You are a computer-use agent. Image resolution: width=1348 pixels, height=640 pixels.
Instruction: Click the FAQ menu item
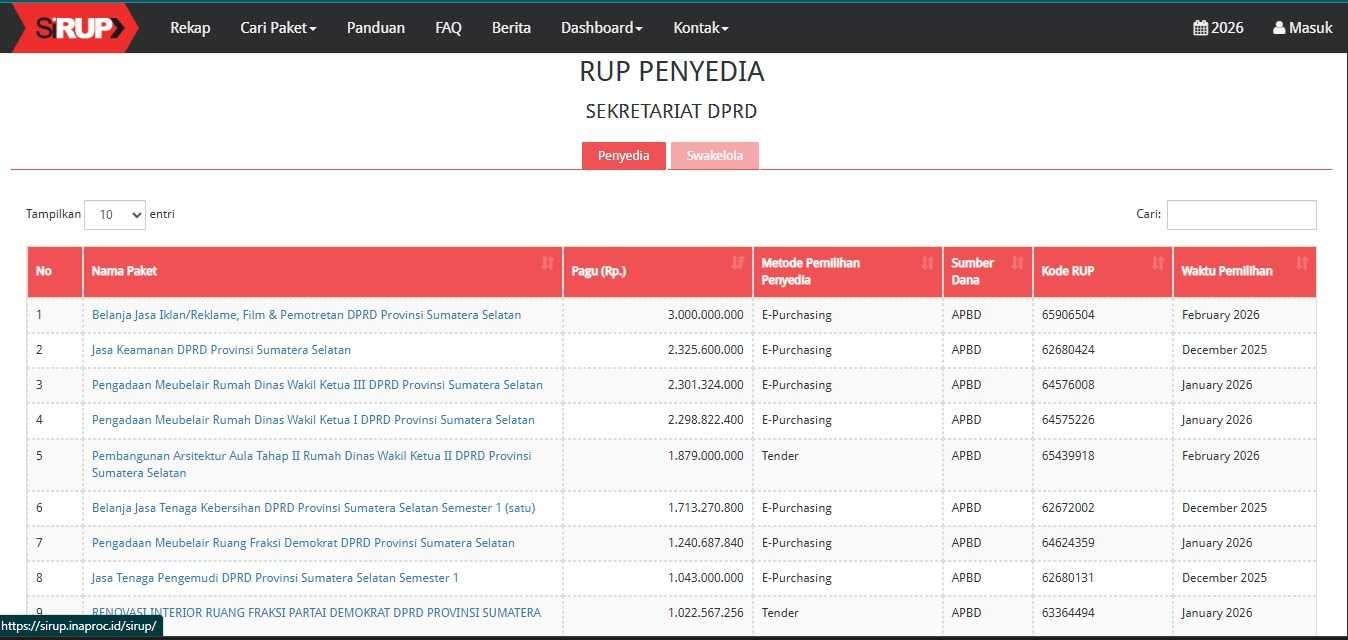click(448, 28)
